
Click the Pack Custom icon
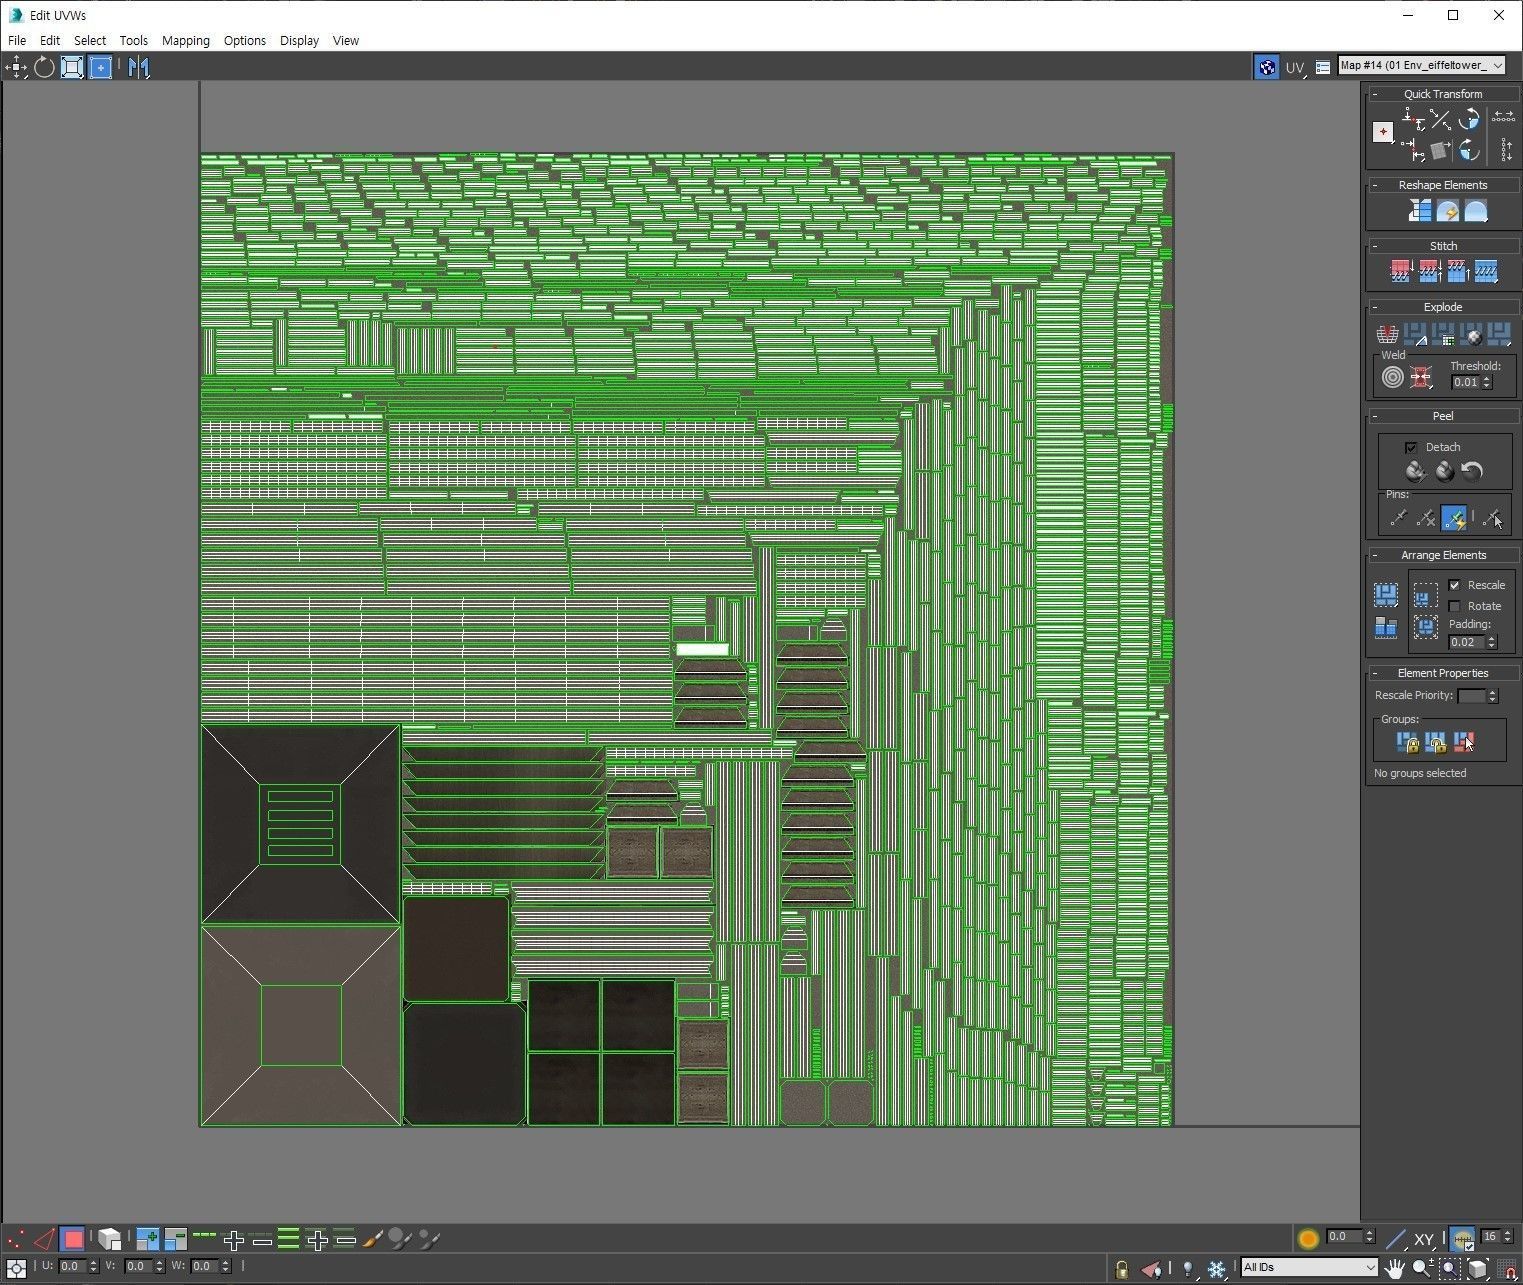tap(1386, 595)
